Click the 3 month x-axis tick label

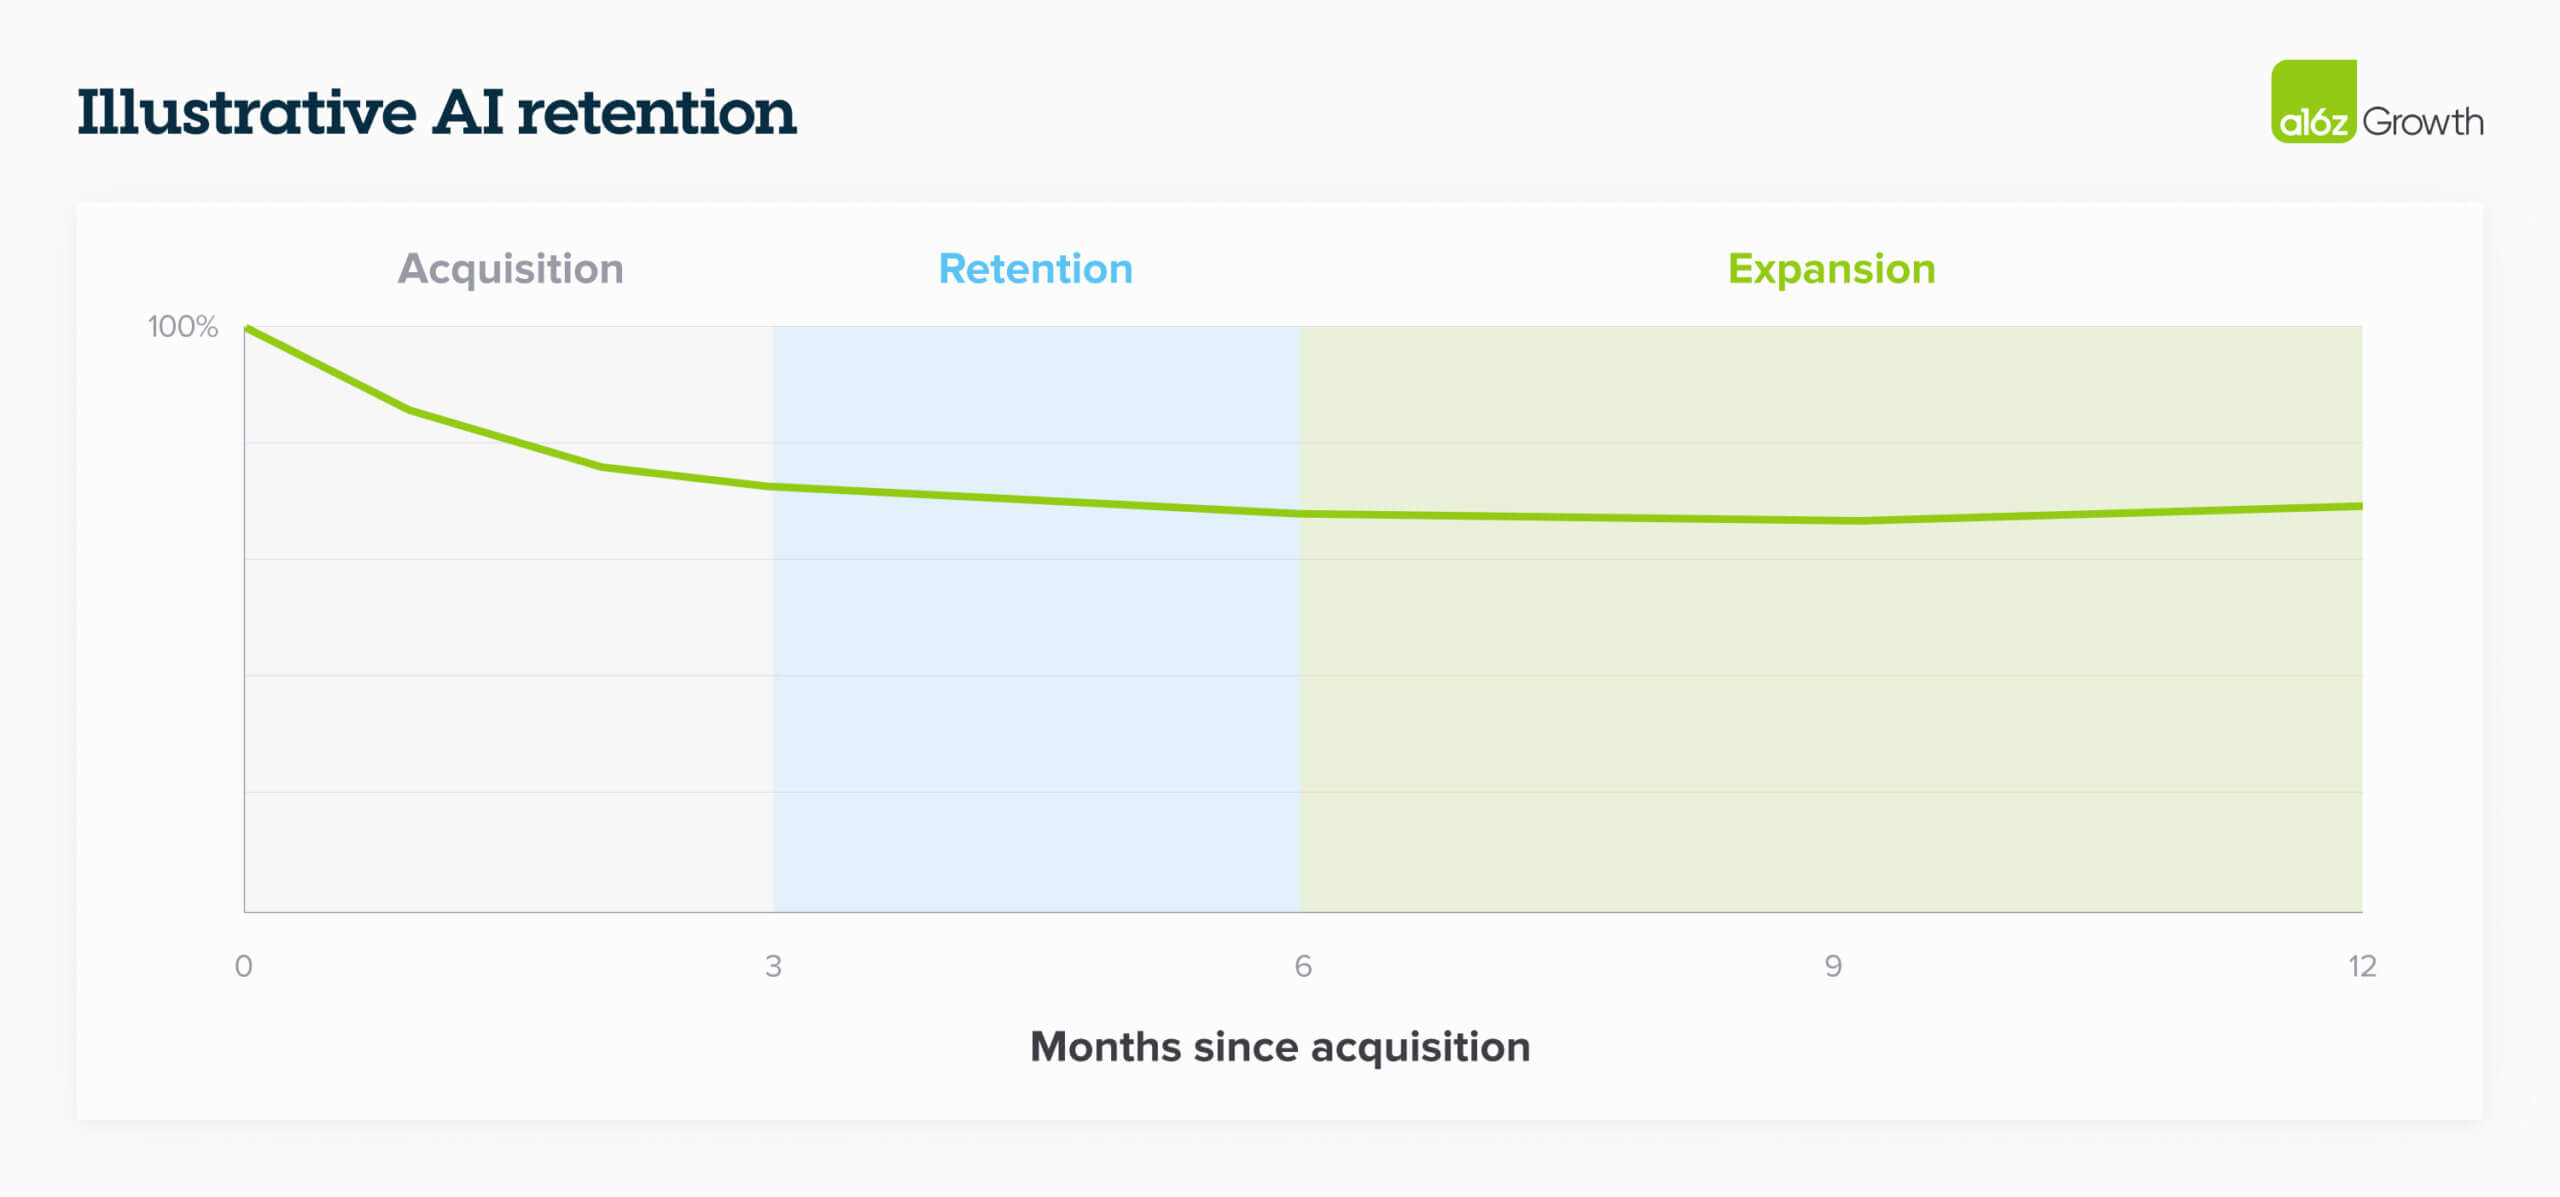click(773, 966)
